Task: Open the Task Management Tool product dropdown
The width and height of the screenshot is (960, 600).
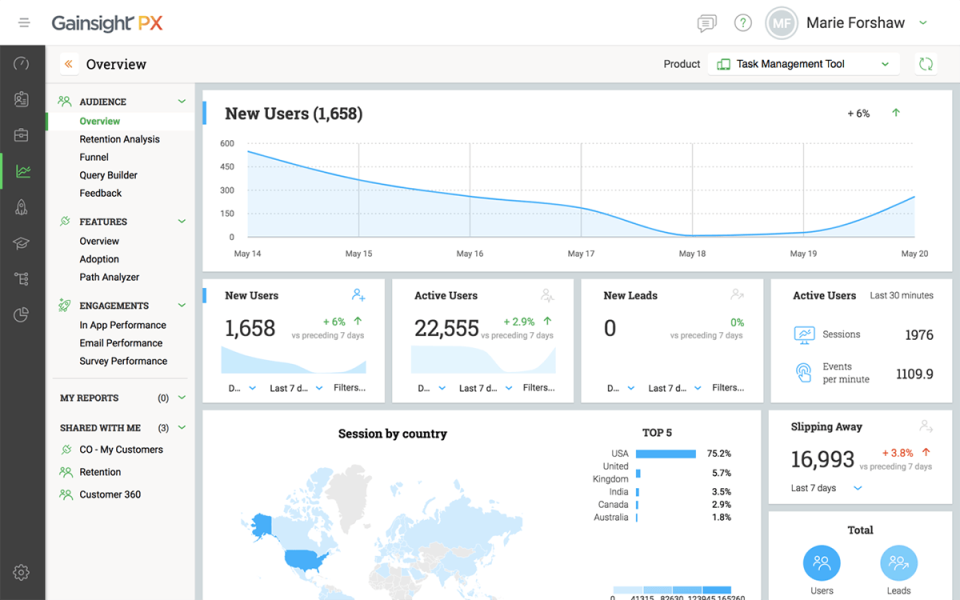Action: click(x=802, y=63)
